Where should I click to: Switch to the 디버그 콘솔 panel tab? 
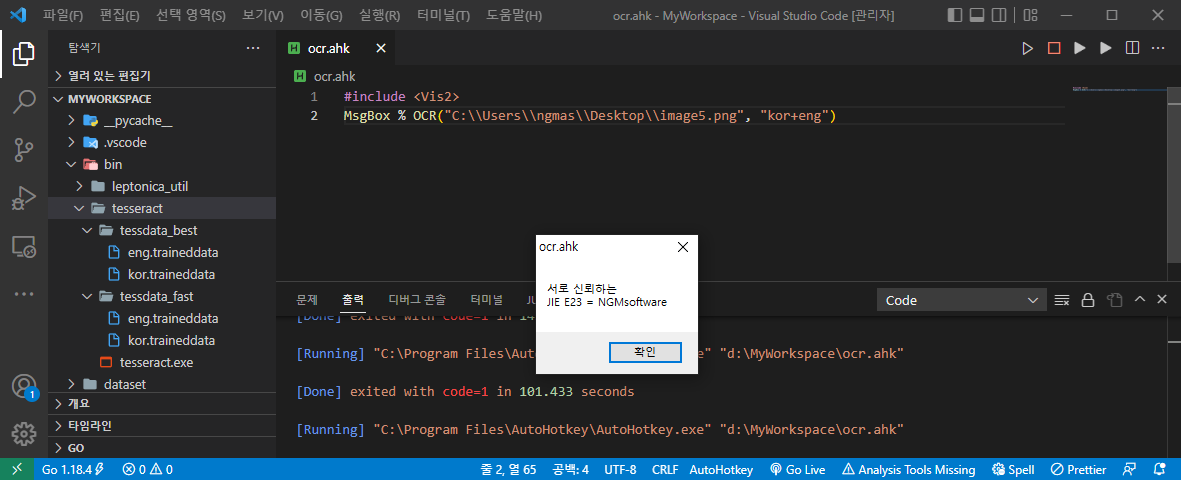(417, 300)
